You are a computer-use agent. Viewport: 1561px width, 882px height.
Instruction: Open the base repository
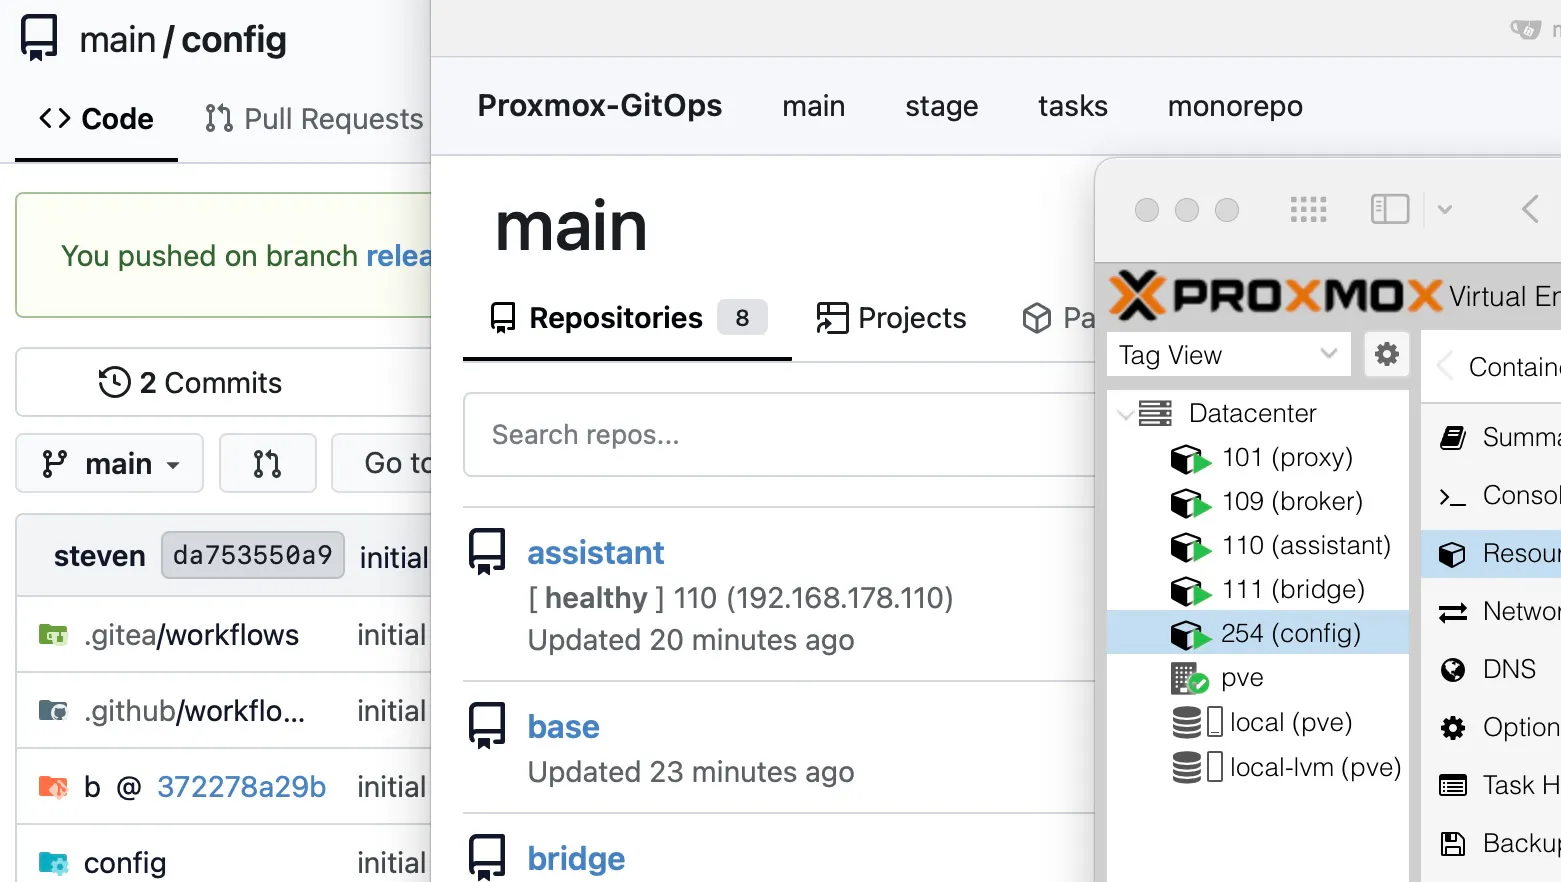564,727
